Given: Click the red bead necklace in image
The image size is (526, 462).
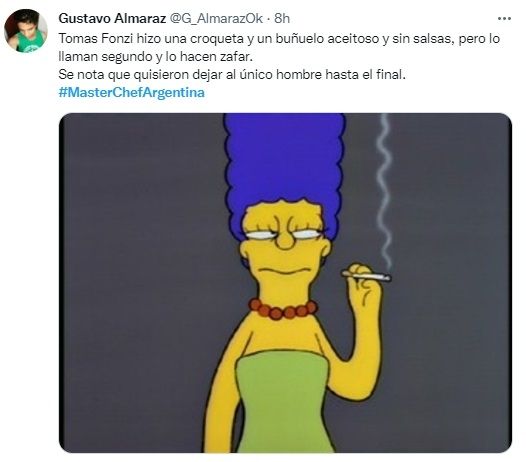Looking at the screenshot, I should [x=283, y=309].
